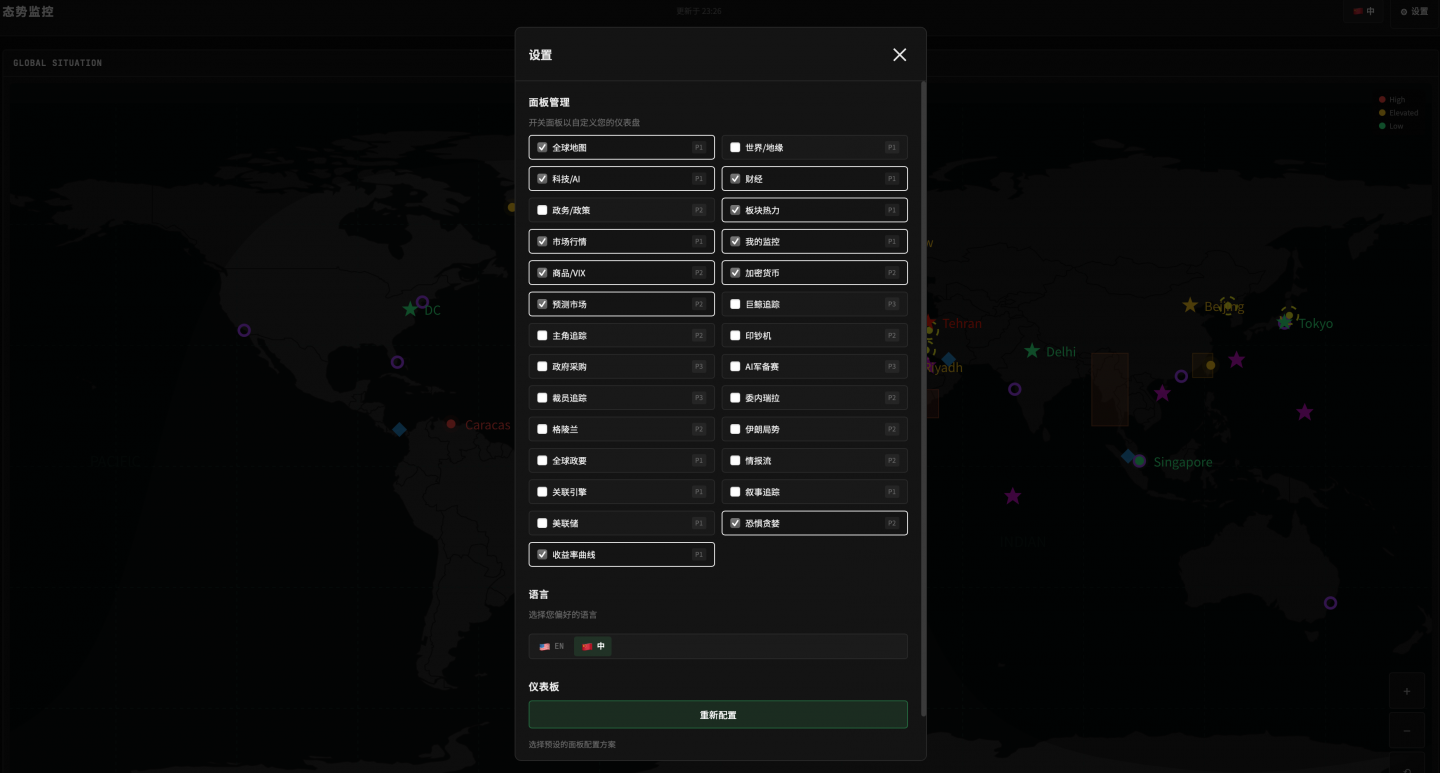Disable the 加密货币 panel checkbox

(x=735, y=273)
